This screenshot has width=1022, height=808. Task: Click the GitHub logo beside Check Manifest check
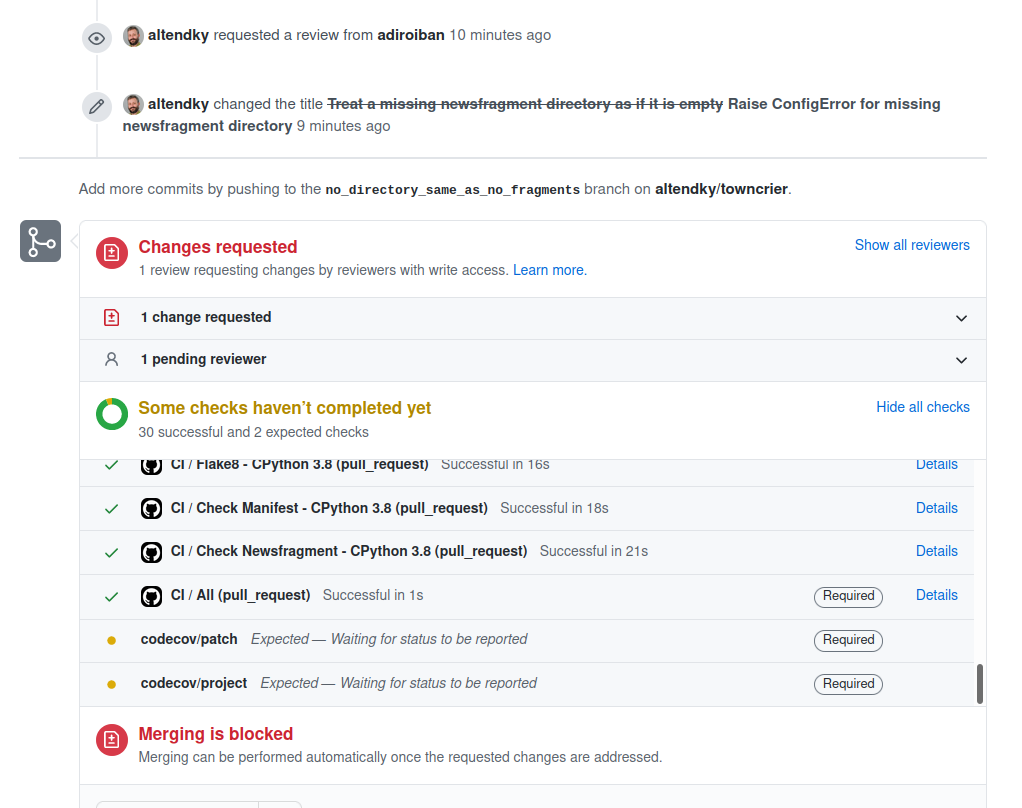pyautogui.click(x=151, y=509)
